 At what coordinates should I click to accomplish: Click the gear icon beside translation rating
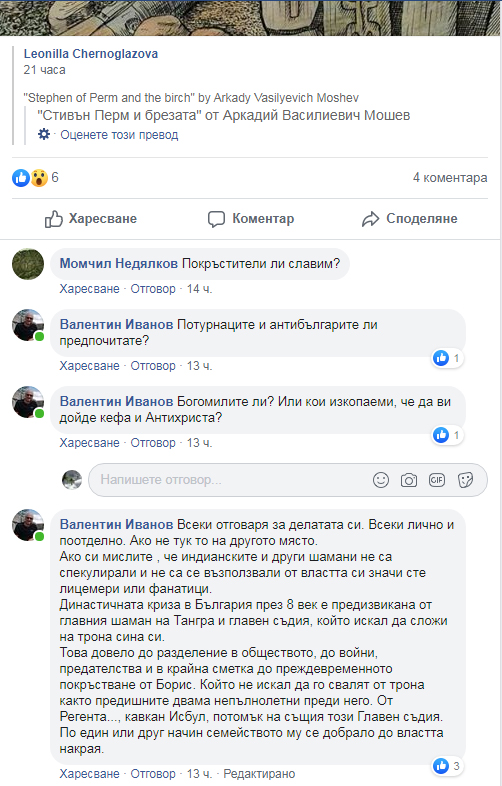click(x=44, y=134)
